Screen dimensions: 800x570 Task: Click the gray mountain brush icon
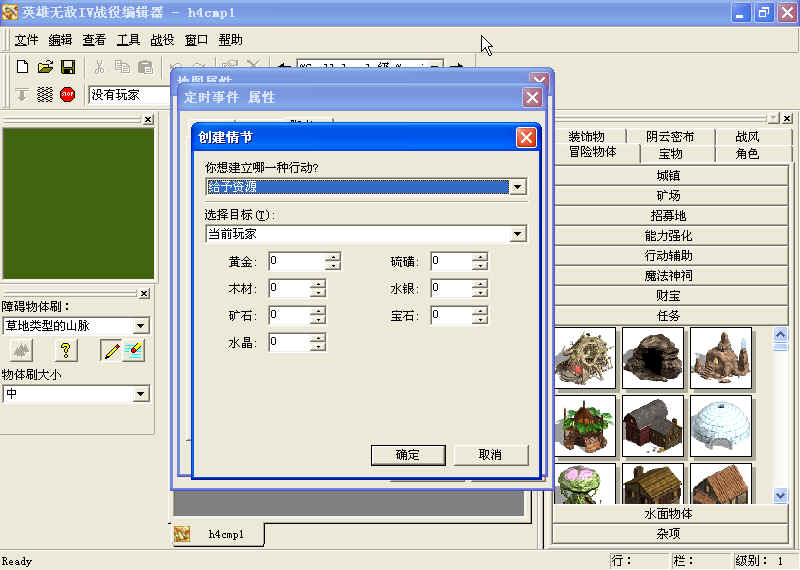pyautogui.click(x=22, y=350)
